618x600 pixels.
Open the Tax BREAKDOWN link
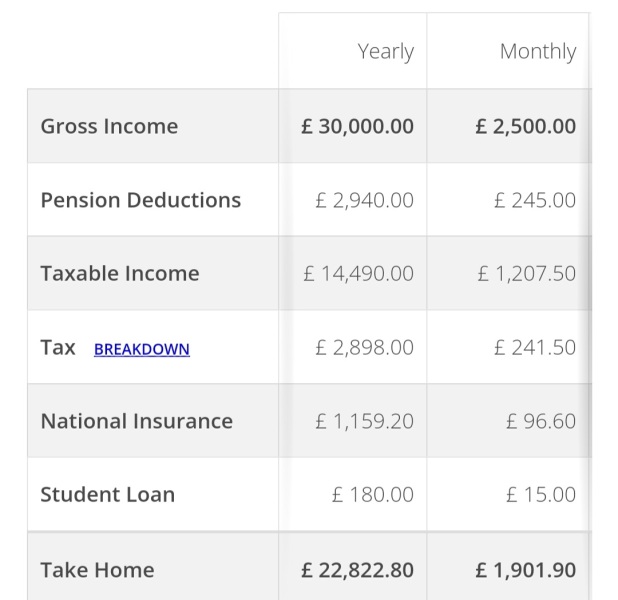[x=142, y=349]
